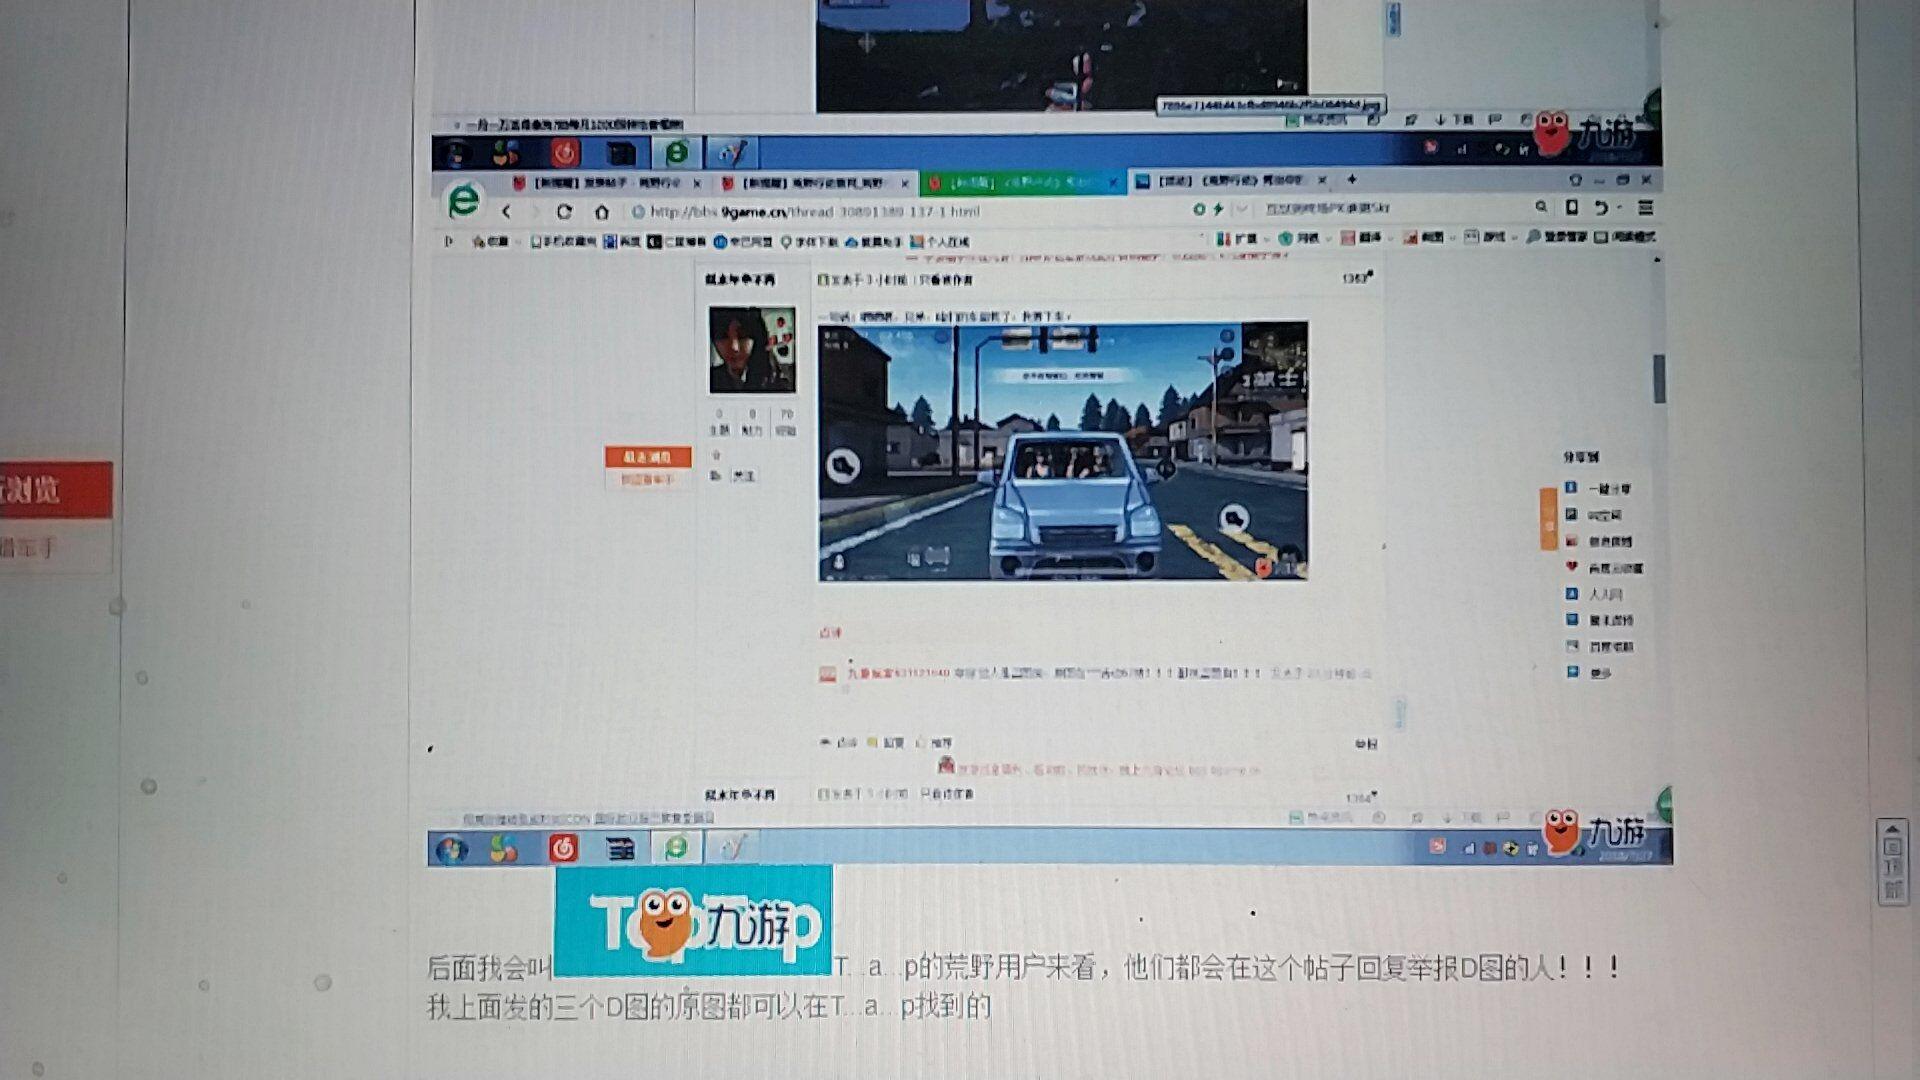The image size is (1920, 1080).
Task: Open the Windows Start orb in lower taskbar
Action: (x=451, y=849)
